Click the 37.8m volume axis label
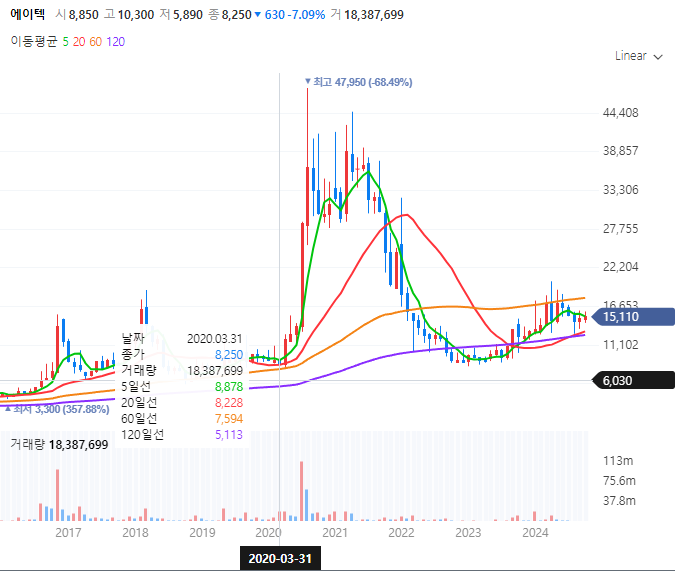Viewport: 680px width, 576px height. (x=619, y=501)
